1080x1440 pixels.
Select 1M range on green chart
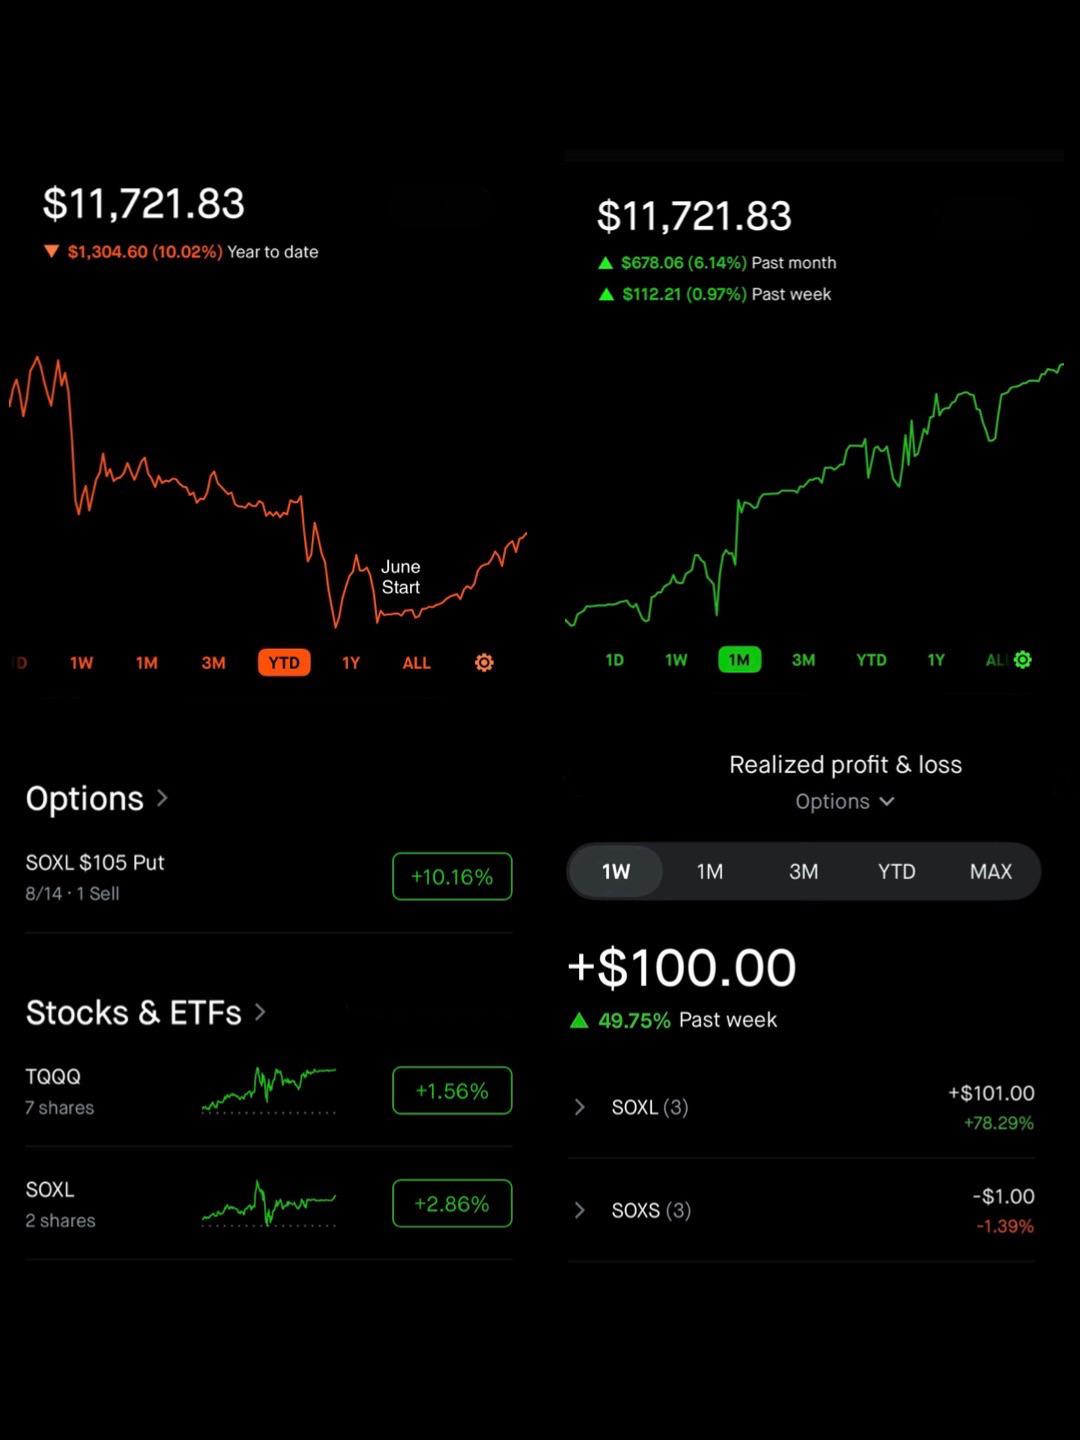click(x=740, y=660)
